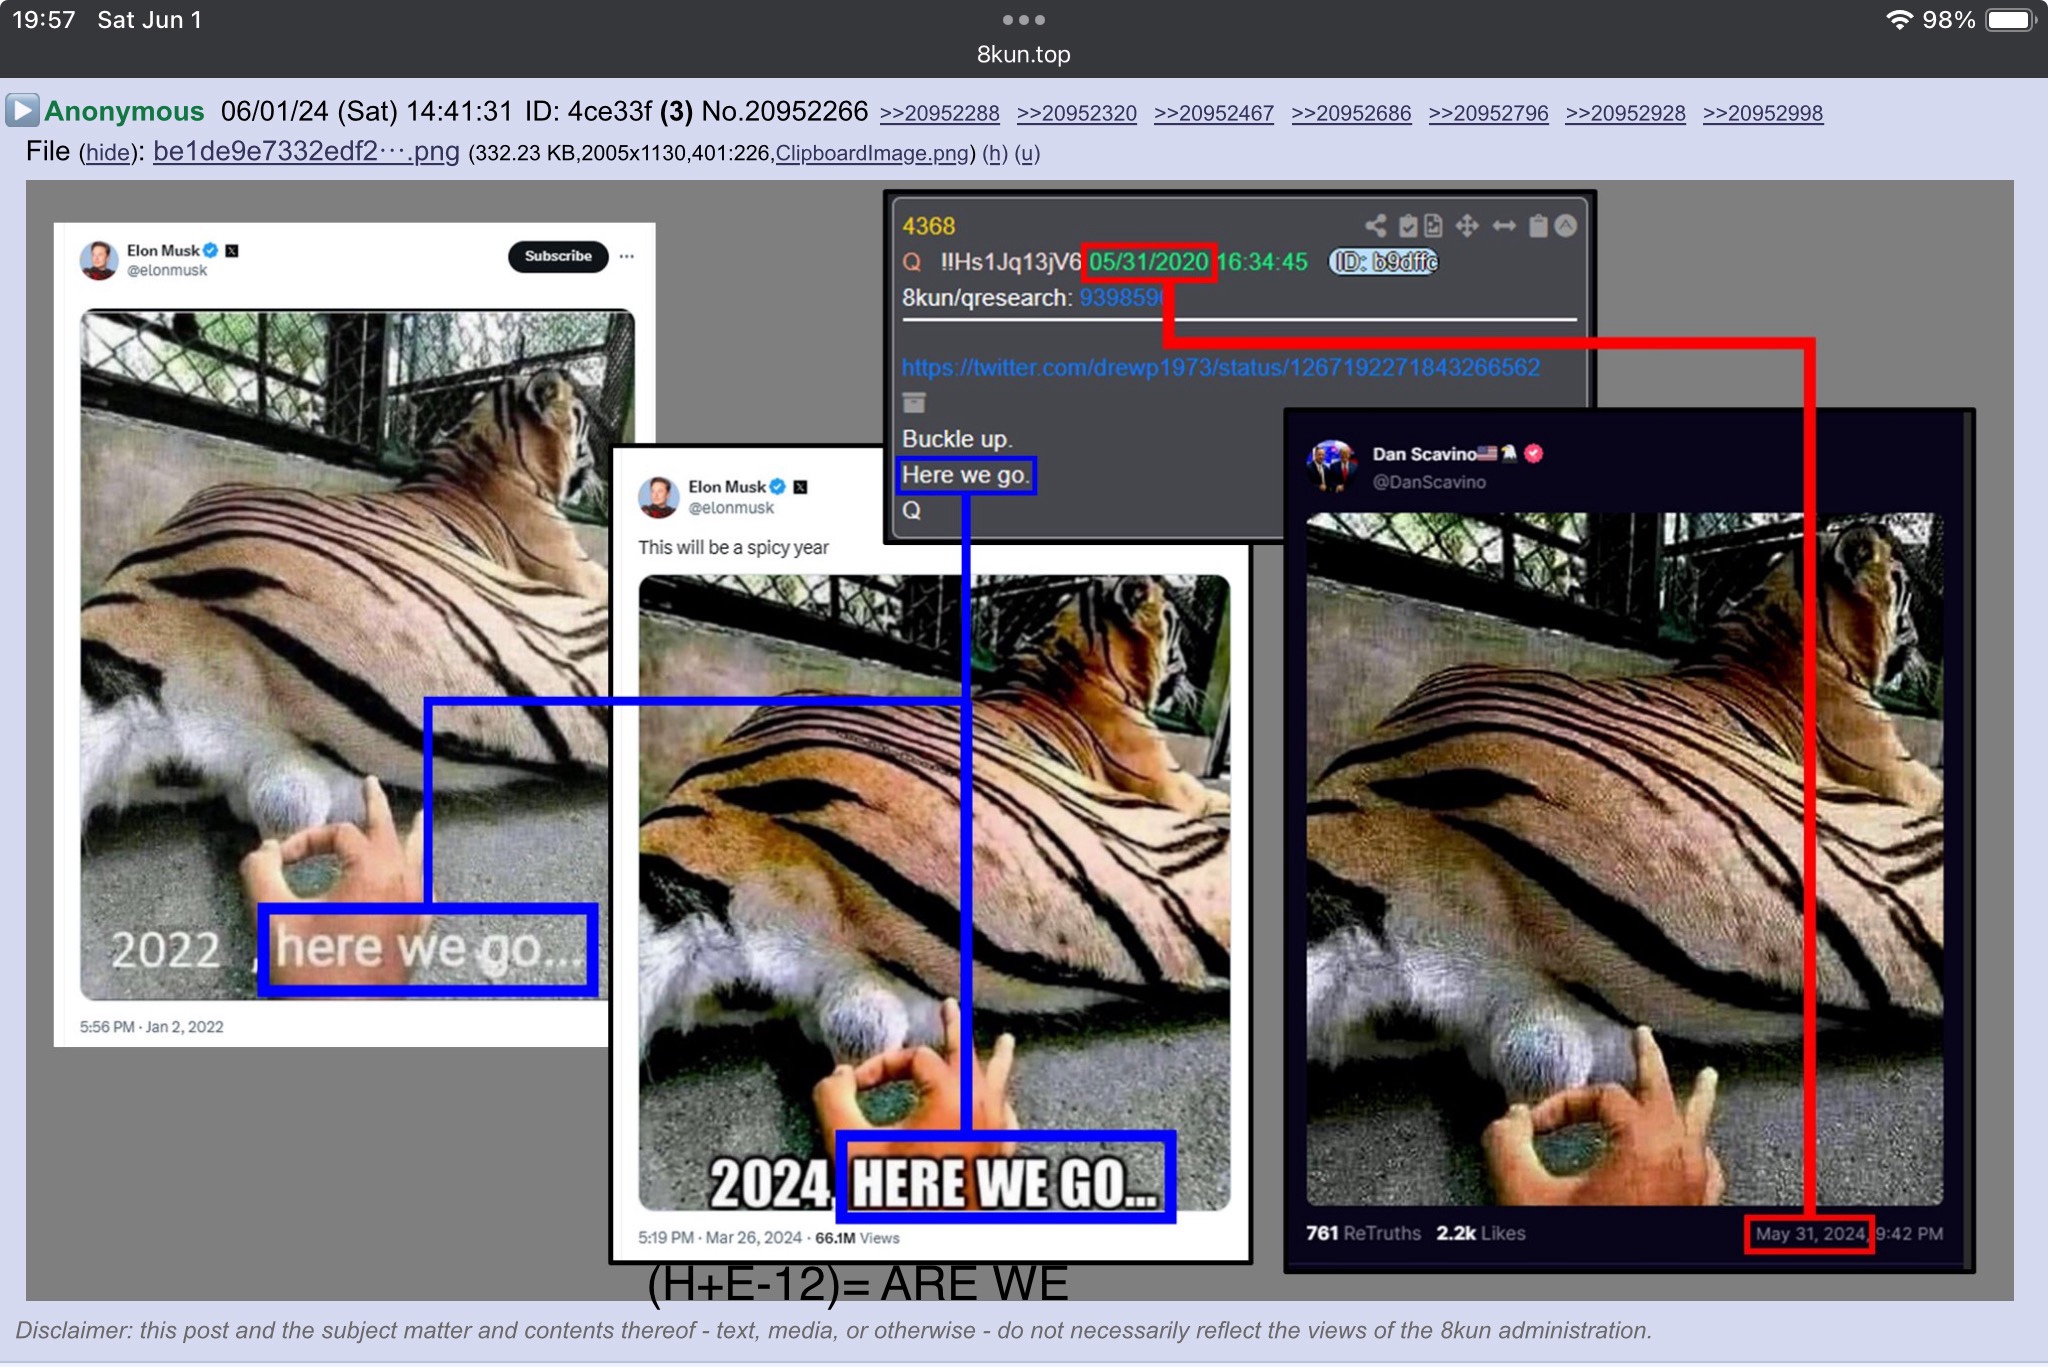This screenshot has width=2048, height=1367.
Task: Click the Anonymous poster name
Action: click(124, 111)
